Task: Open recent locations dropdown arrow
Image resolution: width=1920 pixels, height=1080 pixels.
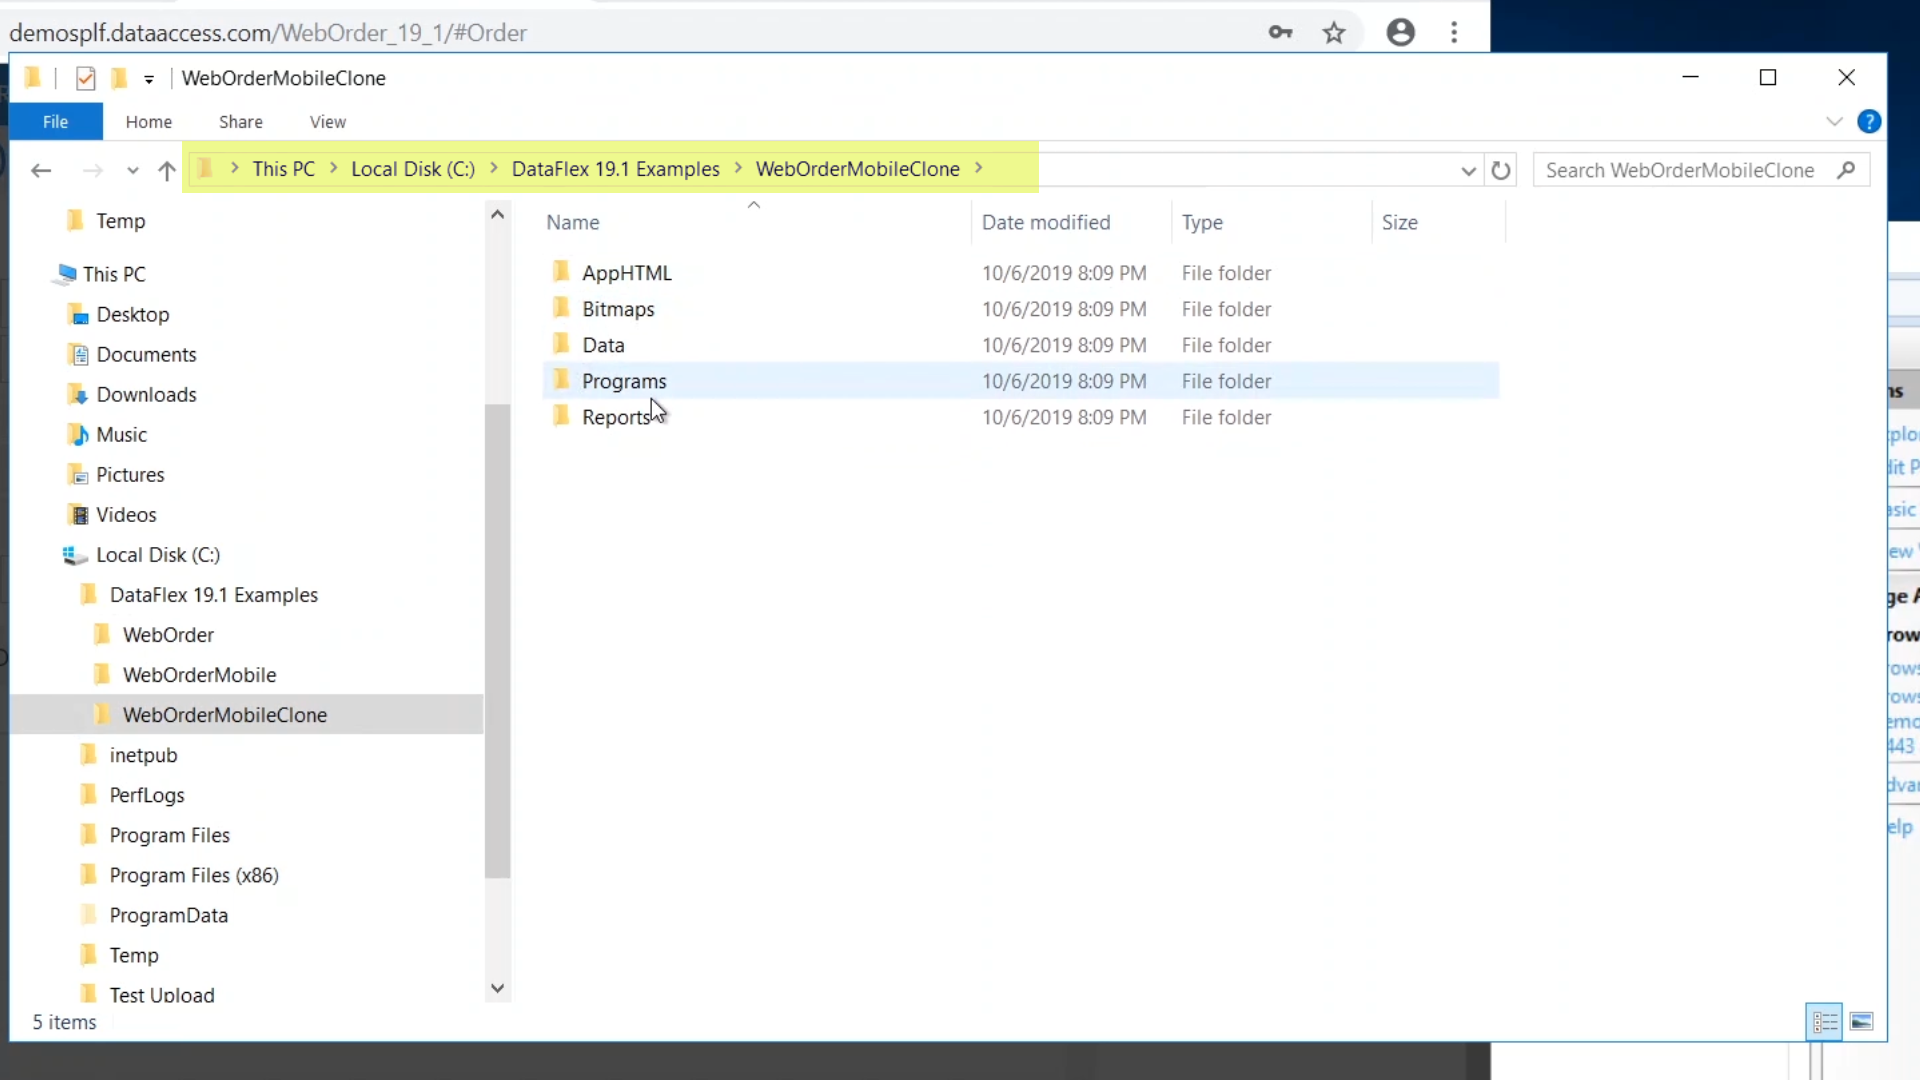Action: pos(132,170)
